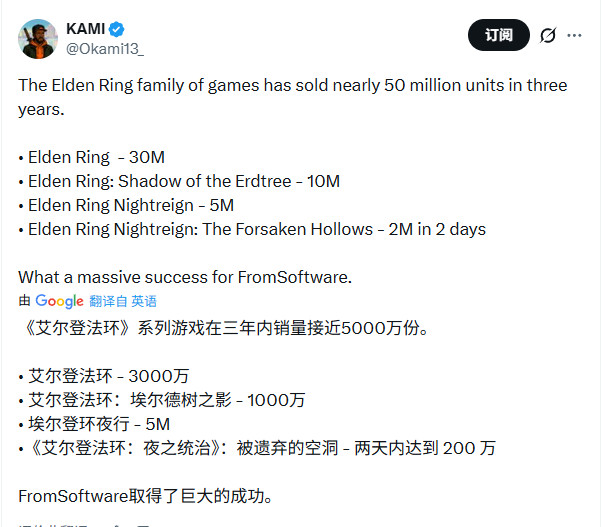The width and height of the screenshot is (605, 527).
Task: Click the blue verified badge
Action: click(x=116, y=28)
